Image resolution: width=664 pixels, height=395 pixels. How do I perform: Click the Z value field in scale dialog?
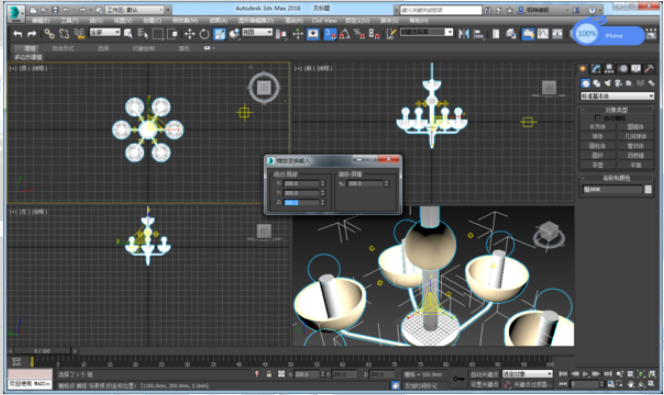tap(301, 203)
